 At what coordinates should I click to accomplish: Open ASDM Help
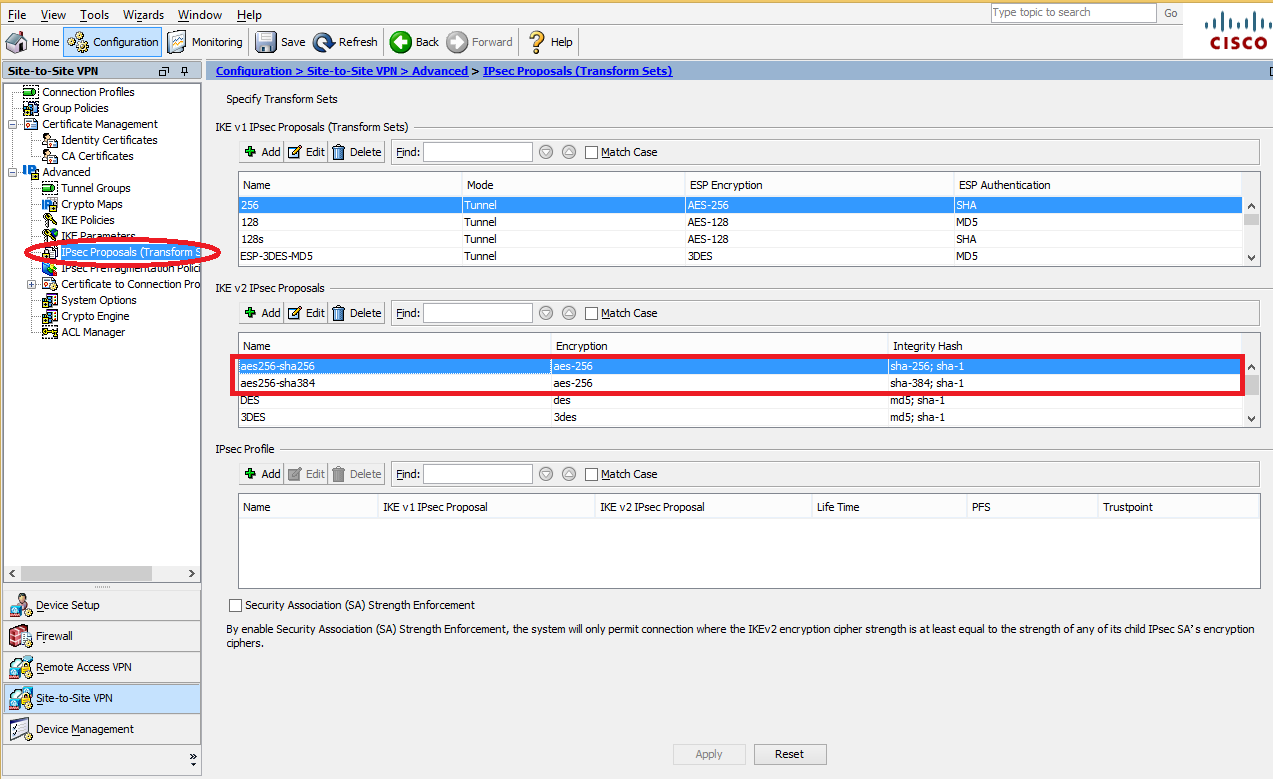point(548,42)
